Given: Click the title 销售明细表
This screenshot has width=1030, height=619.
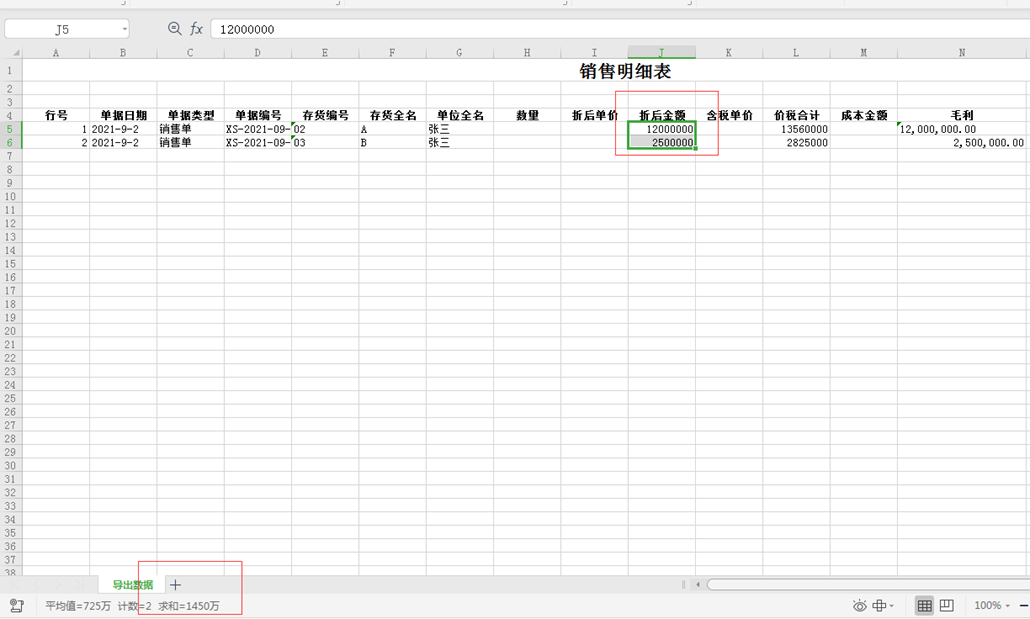Looking at the screenshot, I should coord(625,71).
